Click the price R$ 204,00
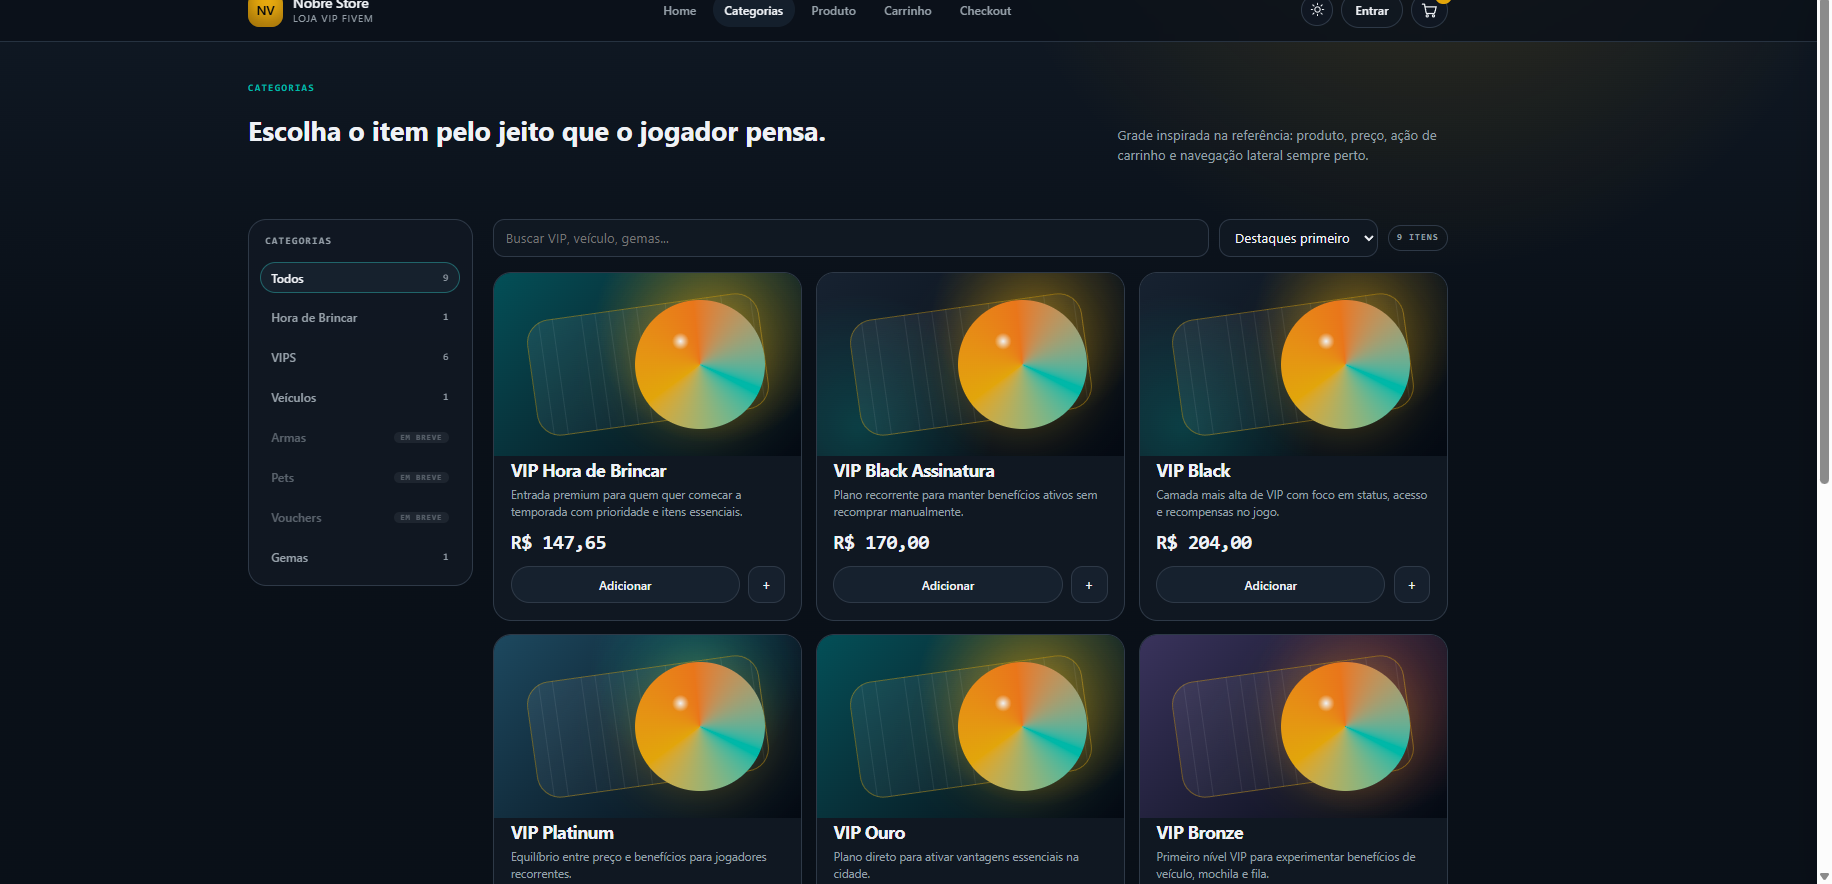The height and width of the screenshot is (884, 1832). point(1204,543)
